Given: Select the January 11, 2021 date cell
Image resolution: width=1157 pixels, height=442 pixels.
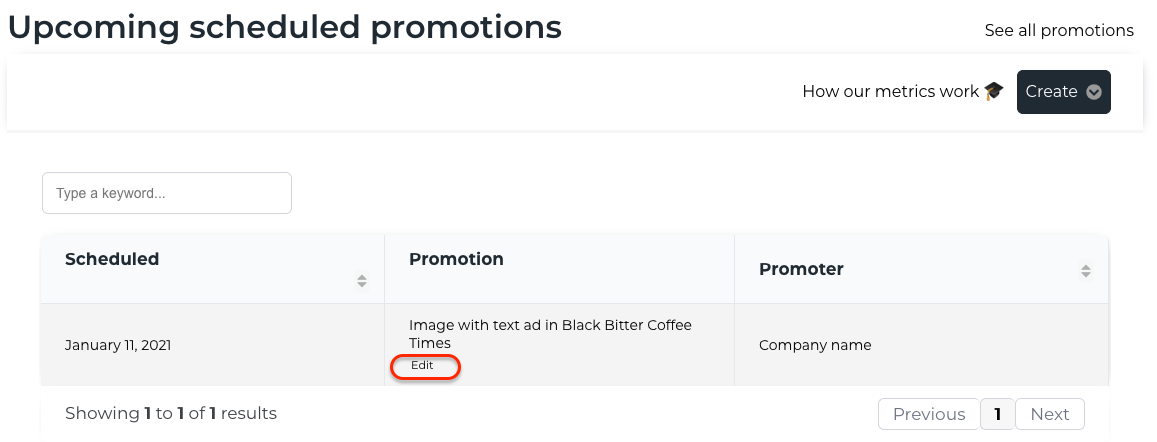Looking at the screenshot, I should point(118,345).
